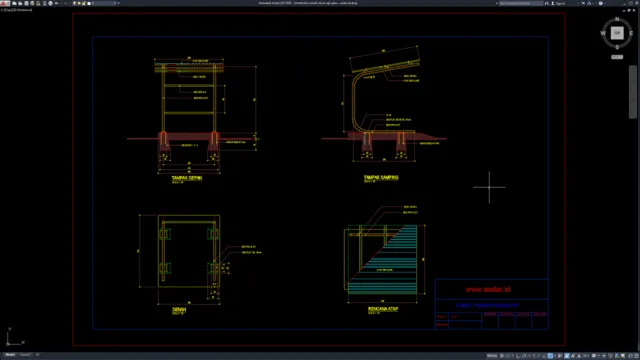Viewport: 640px width, 360px height.
Task: Open the viewport controls label at top-left
Action: click(x=16, y=10)
